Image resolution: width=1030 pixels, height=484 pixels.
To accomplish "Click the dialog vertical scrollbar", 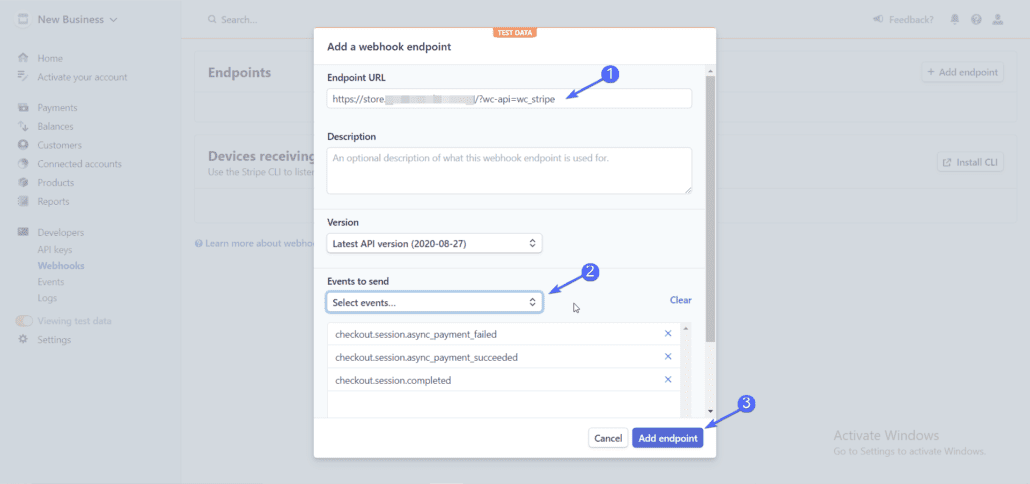I will point(710,208).
